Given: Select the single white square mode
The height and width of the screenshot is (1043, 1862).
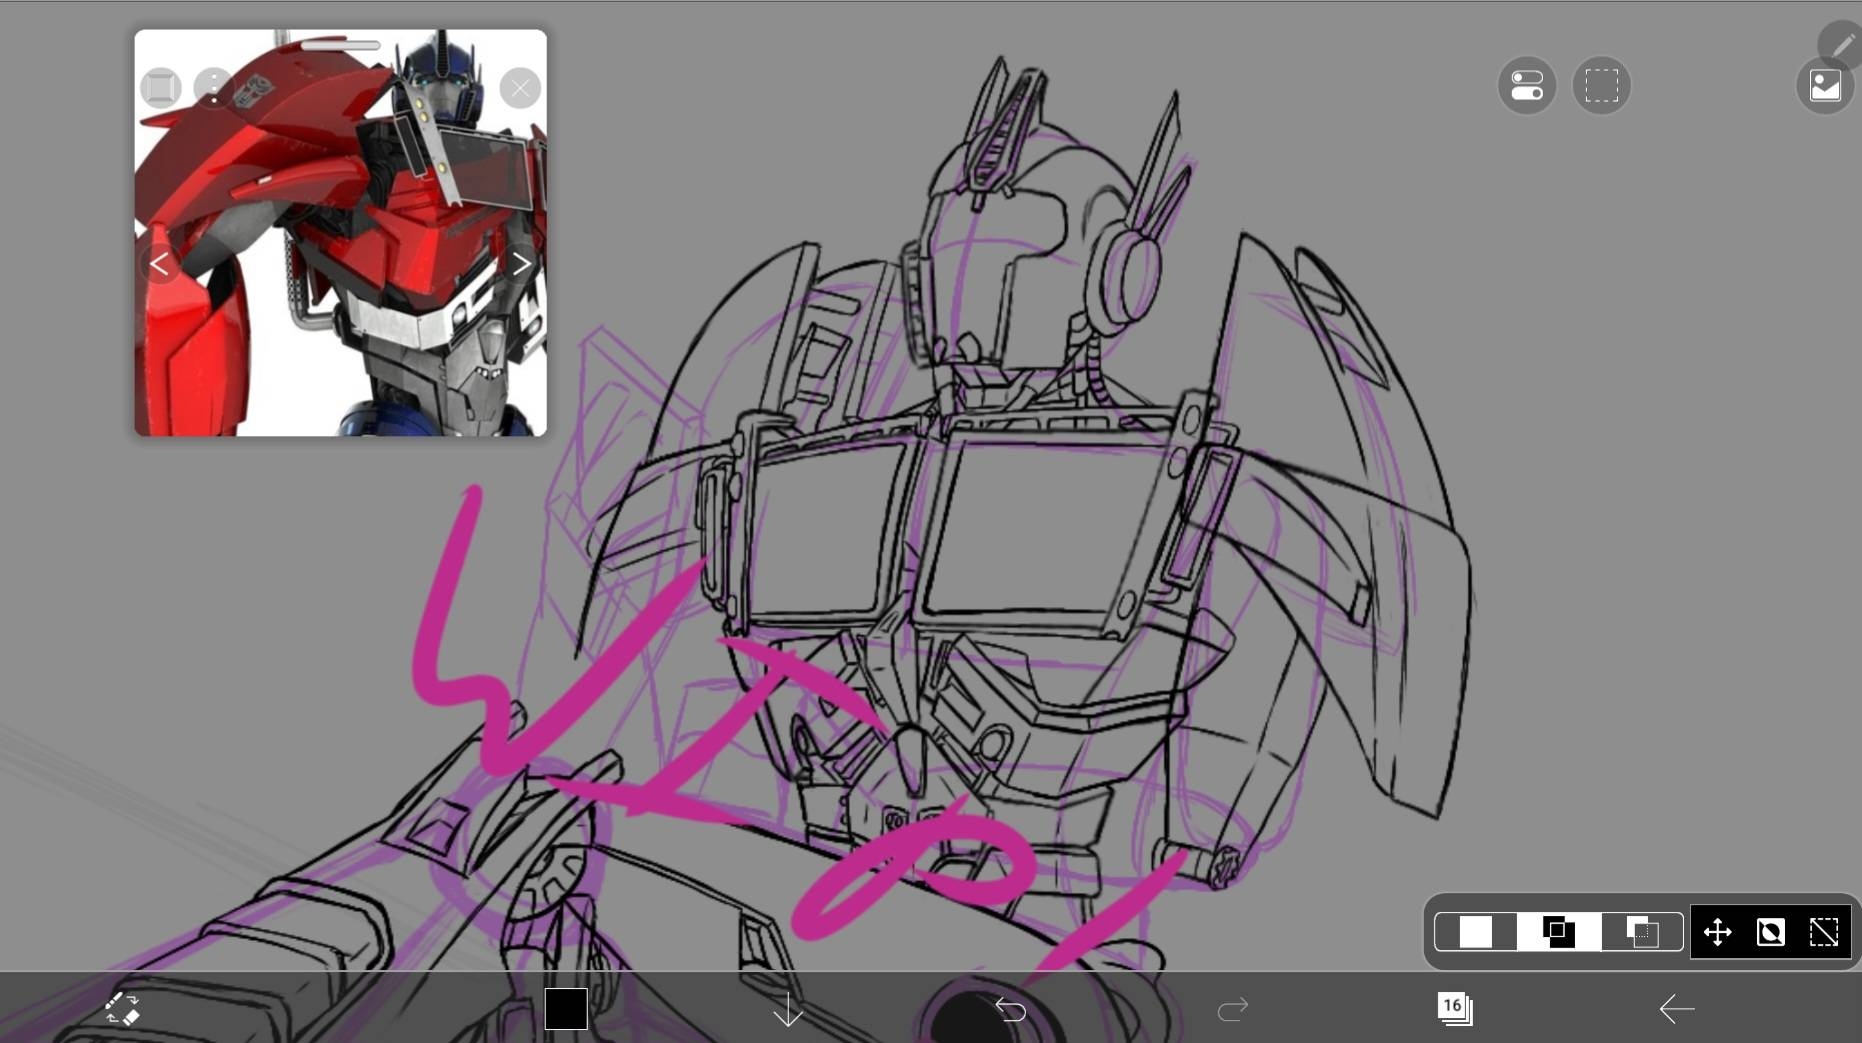Looking at the screenshot, I should tap(1475, 932).
